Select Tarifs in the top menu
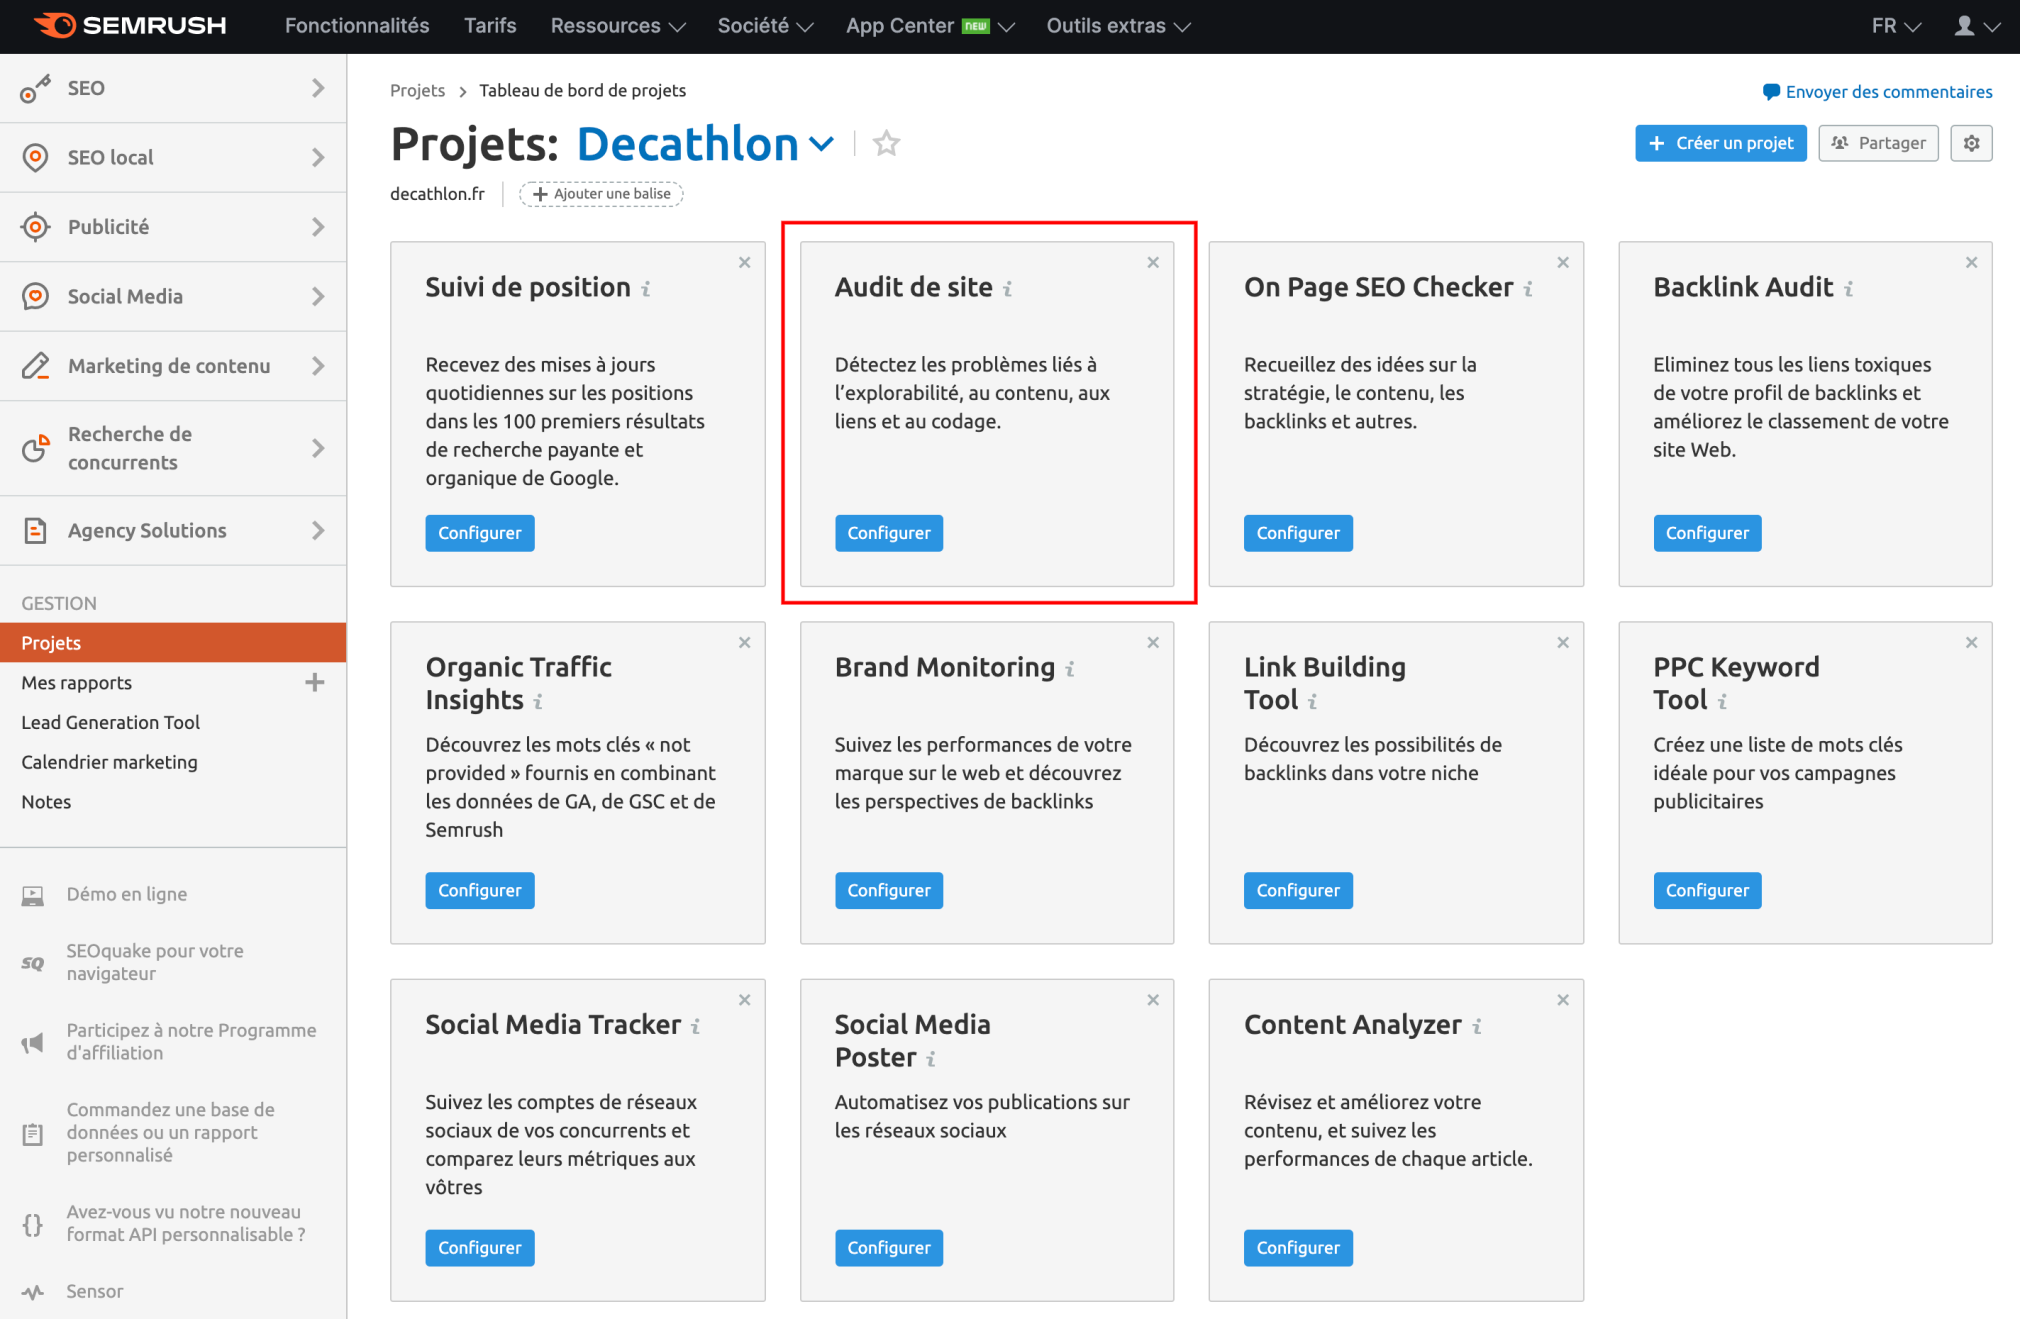Screen dimensions: 2020x1319 point(489,26)
